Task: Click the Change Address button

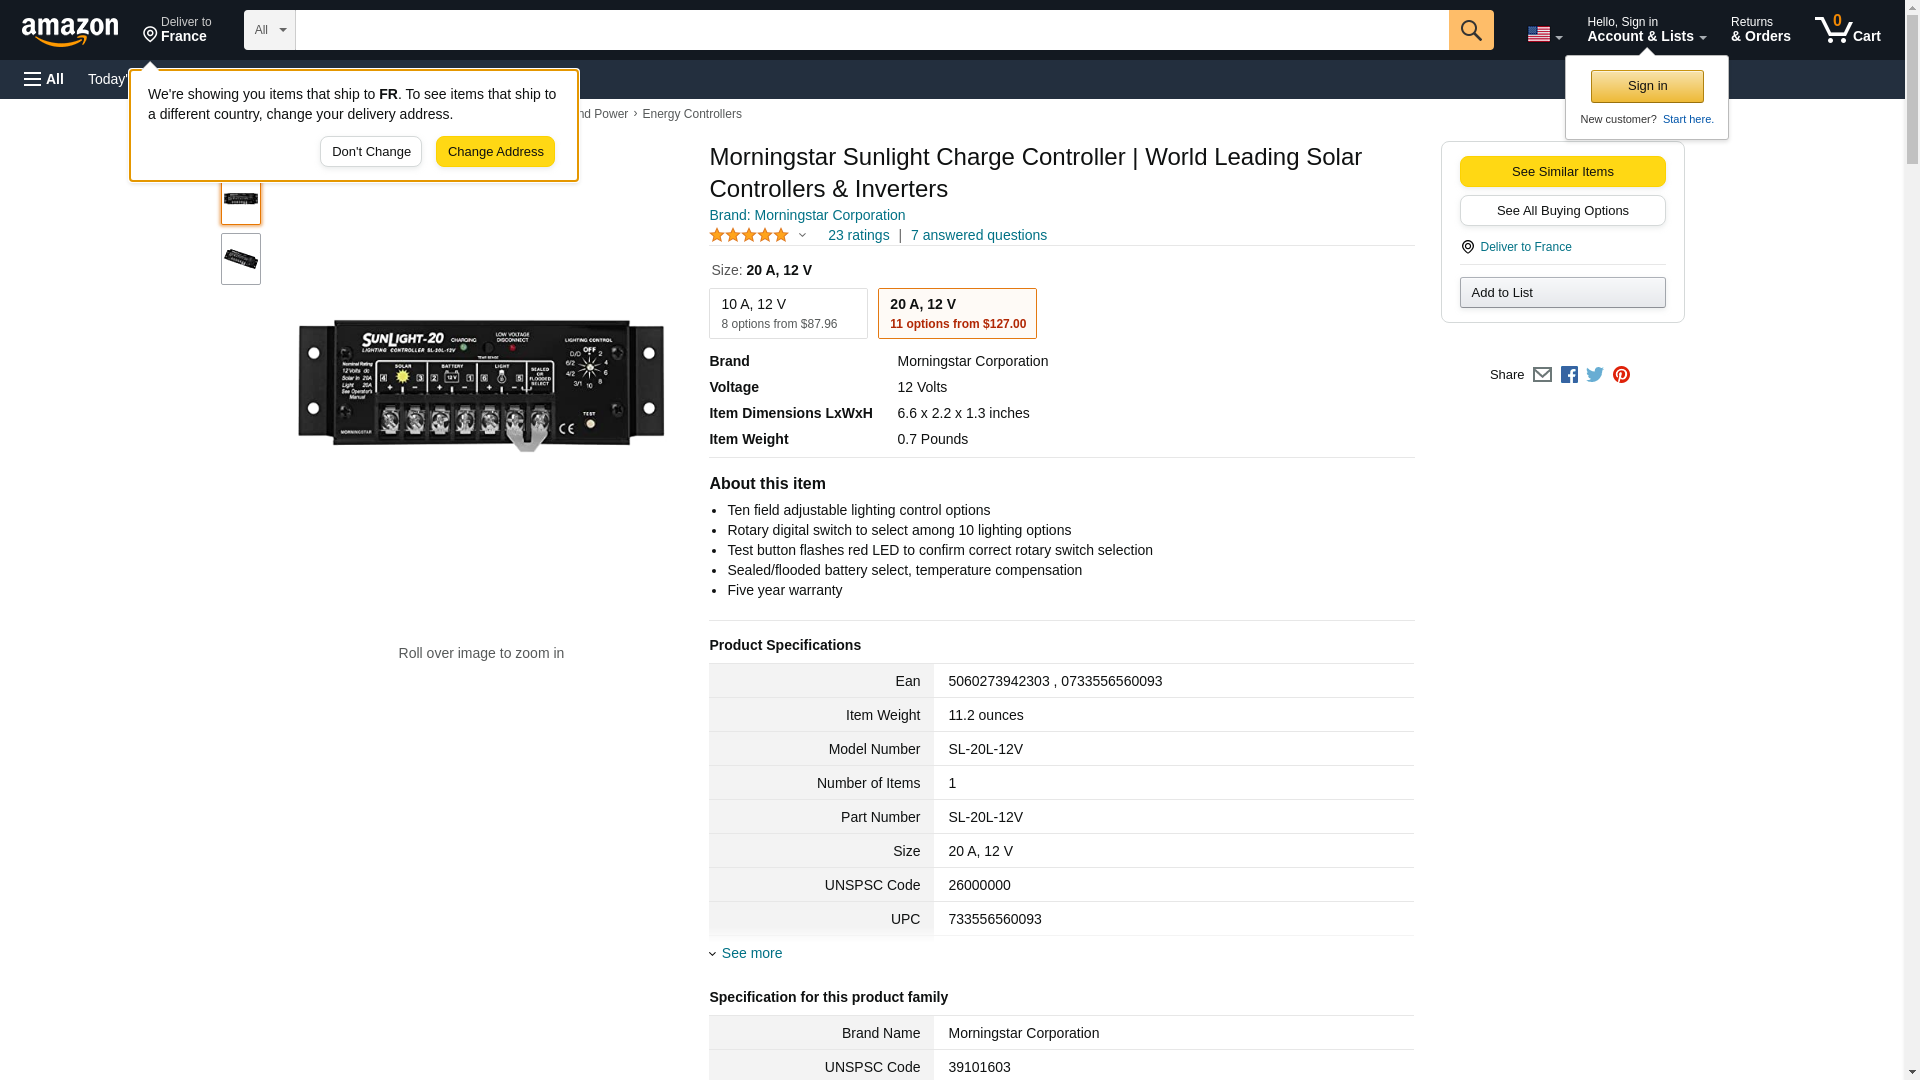Action: pyautogui.click(x=495, y=152)
